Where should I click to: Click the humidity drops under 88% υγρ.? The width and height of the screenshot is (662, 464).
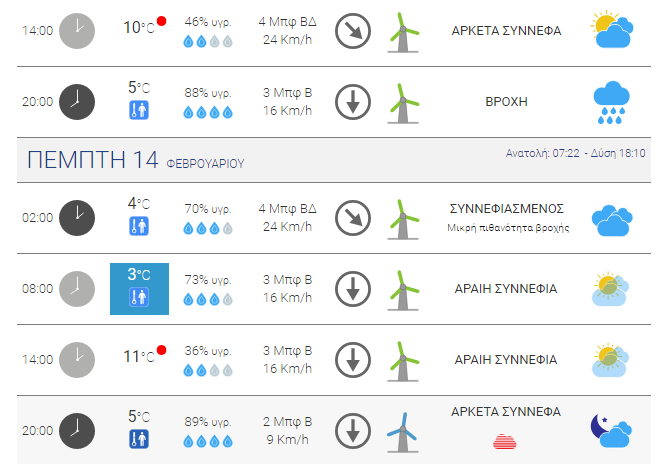(x=208, y=112)
